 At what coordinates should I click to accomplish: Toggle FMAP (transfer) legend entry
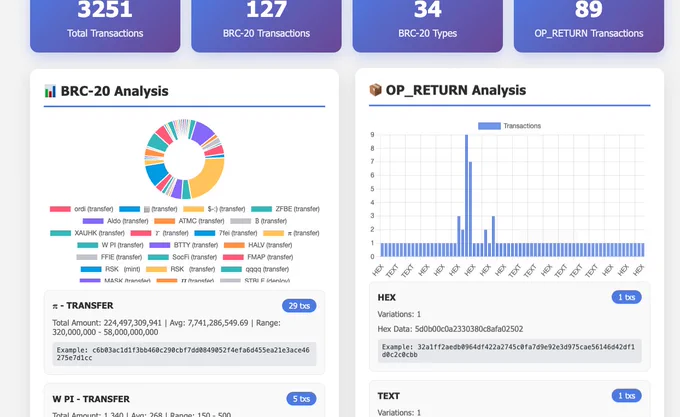pyautogui.click(x=258, y=257)
